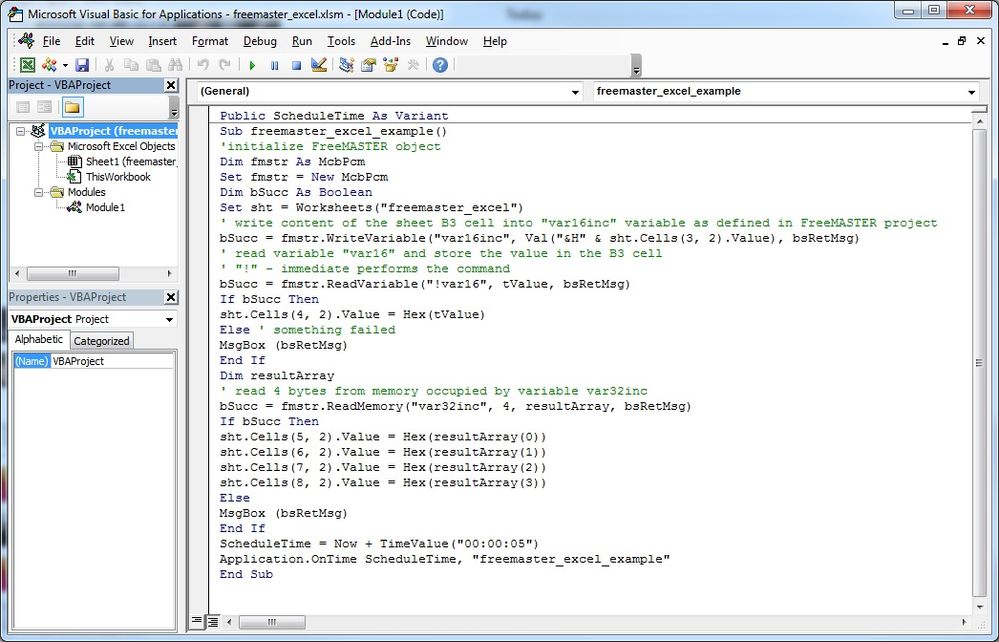This screenshot has height=642, width=999.
Task: Open the File menu
Action: point(51,41)
